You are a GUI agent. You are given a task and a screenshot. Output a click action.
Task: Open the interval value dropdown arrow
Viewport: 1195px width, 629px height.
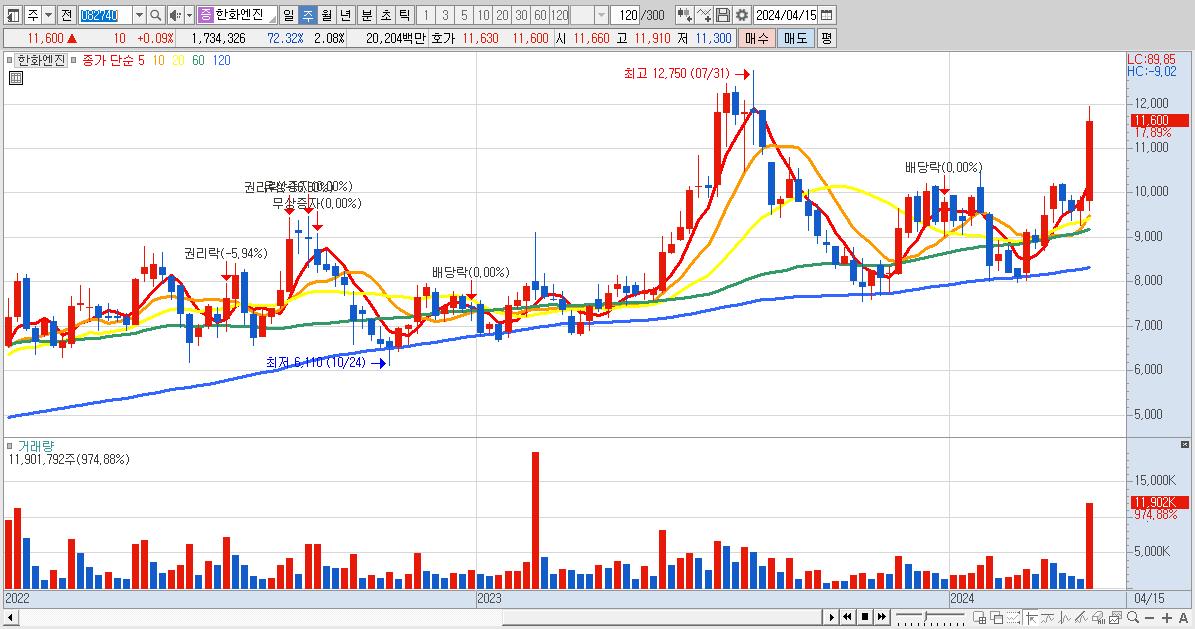tap(601, 14)
